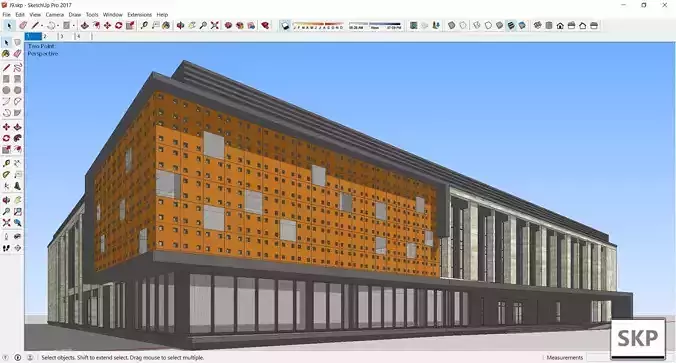Pick the Follow Me tool in left palette

click(x=17, y=138)
